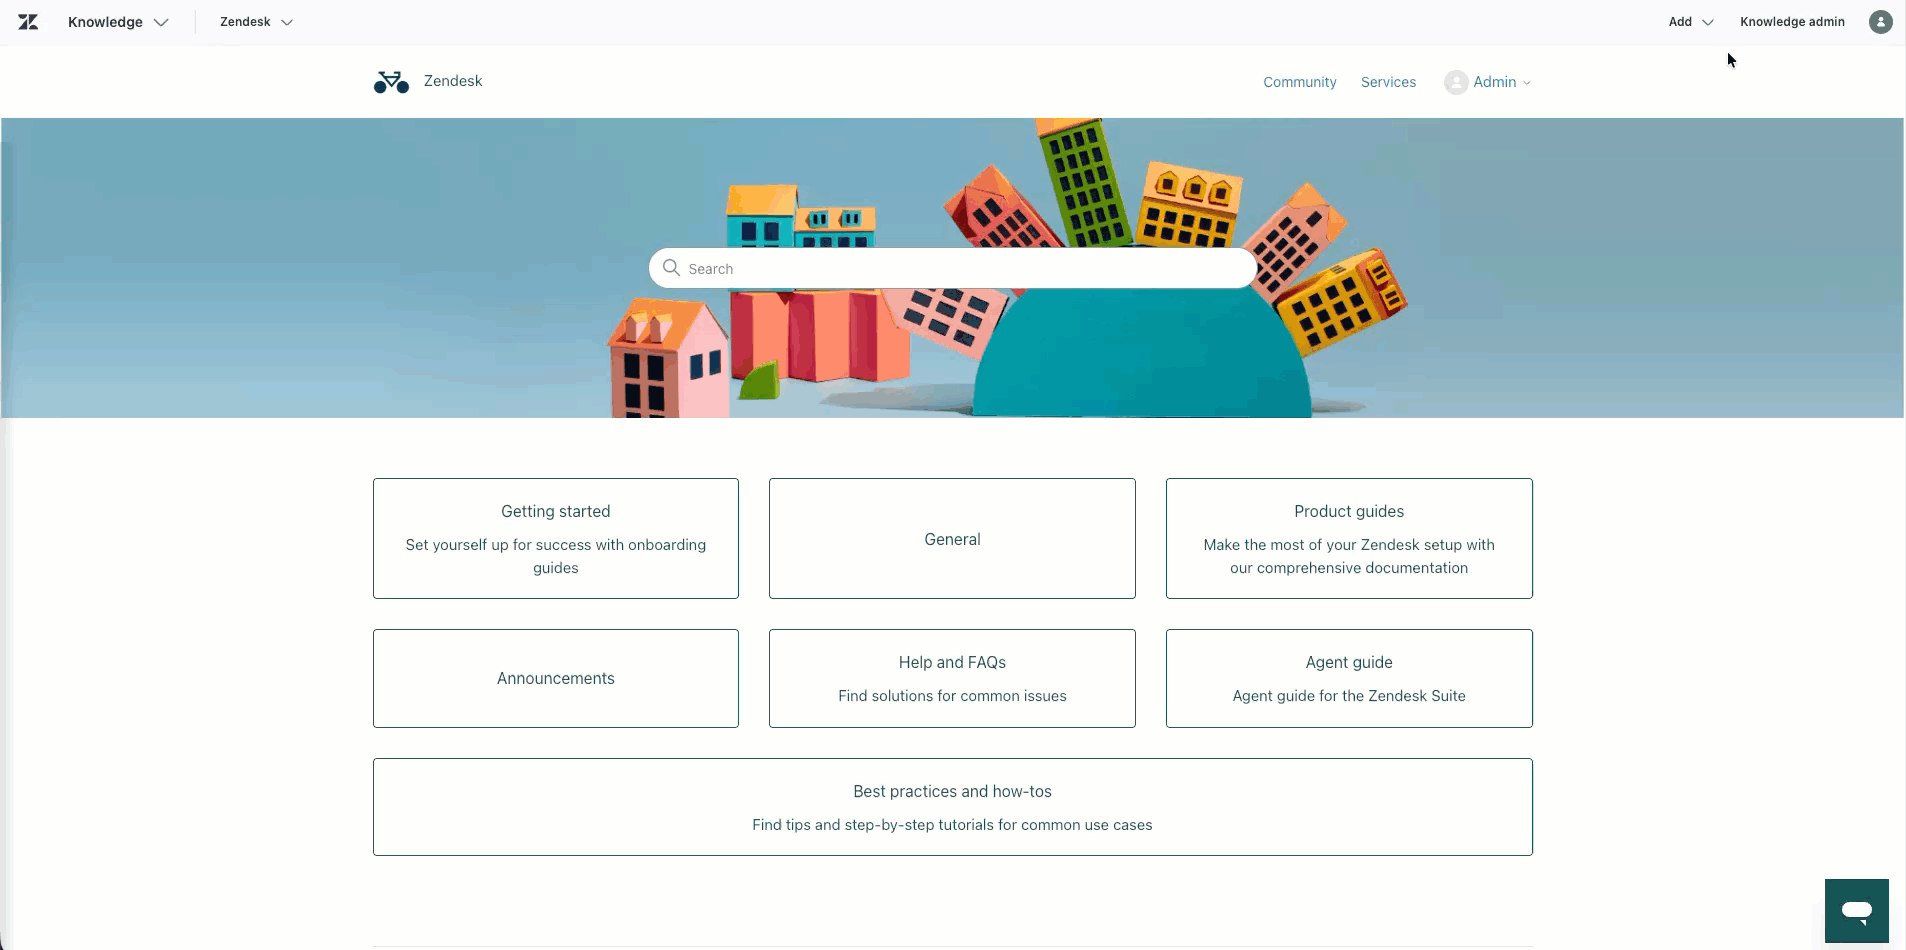The height and width of the screenshot is (950, 1906).
Task: Click the magnifier icon in search bar
Action: 672,268
